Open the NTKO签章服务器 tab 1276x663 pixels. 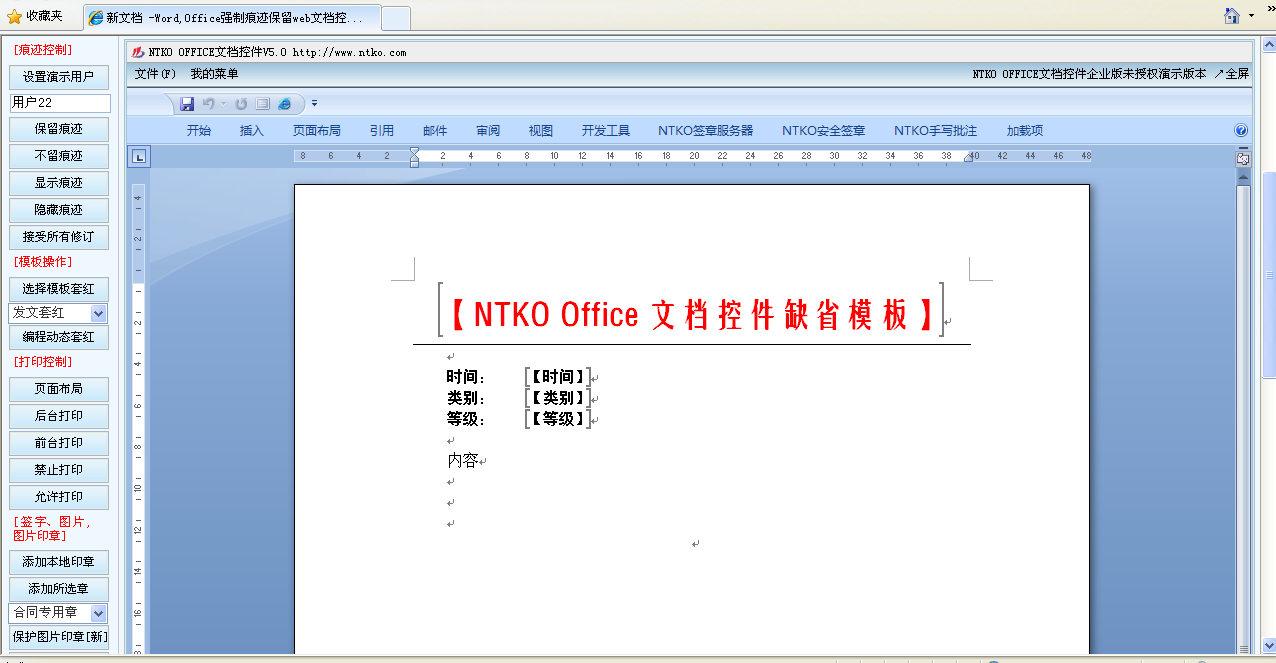[705, 130]
